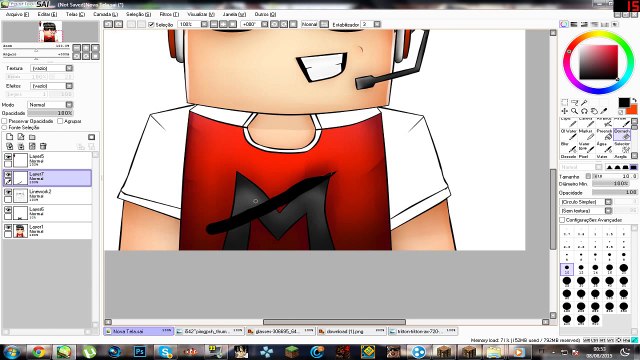This screenshot has width=640, height=360.
Task: Open the Visualizar menu
Action: click(201, 14)
